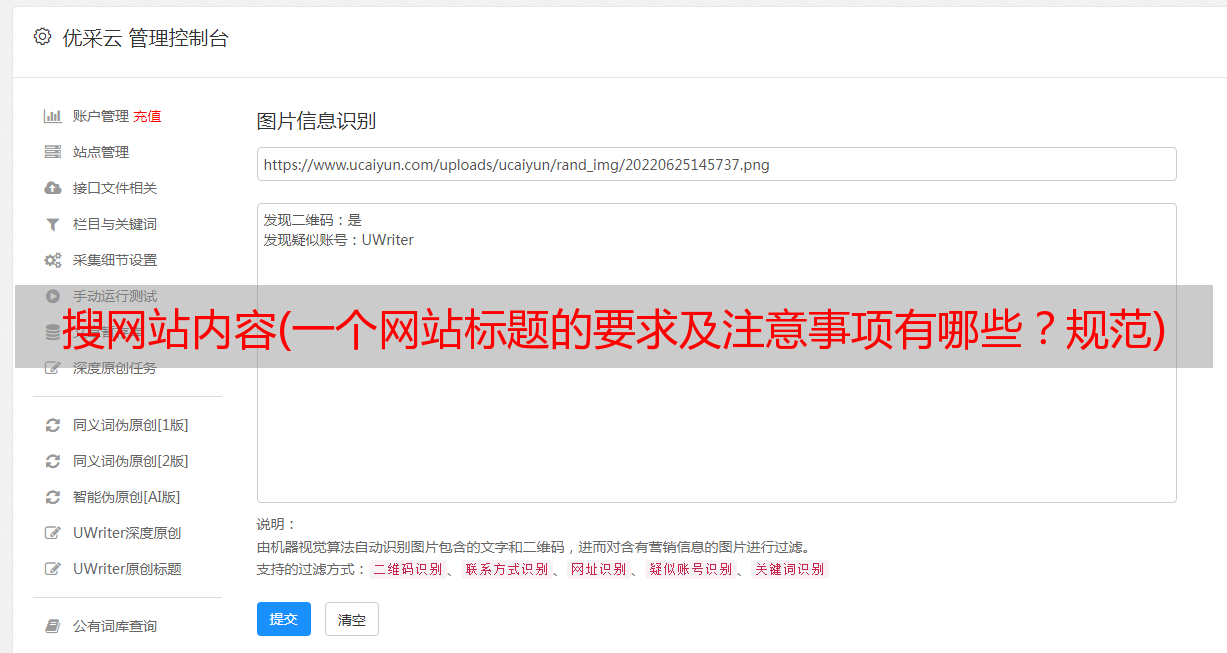Click the refresh icon for 同义词伪原创[1版]

pos(53,425)
